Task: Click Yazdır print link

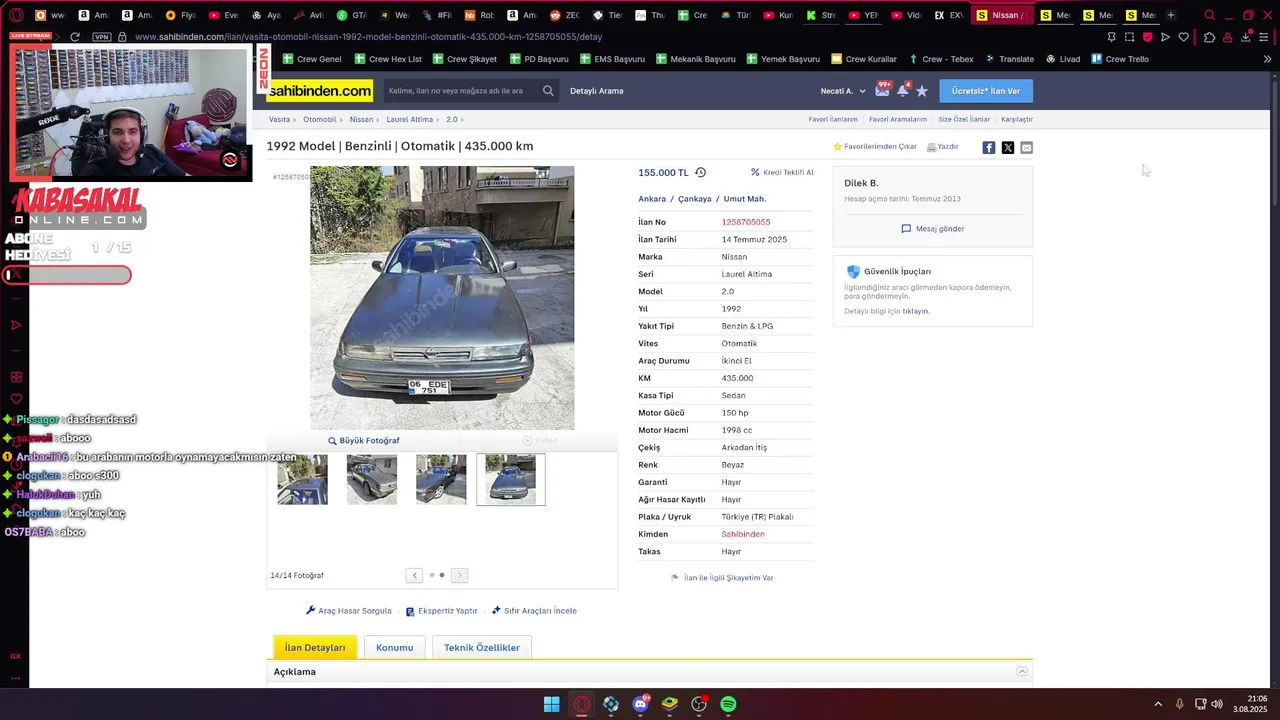Action: [942, 146]
